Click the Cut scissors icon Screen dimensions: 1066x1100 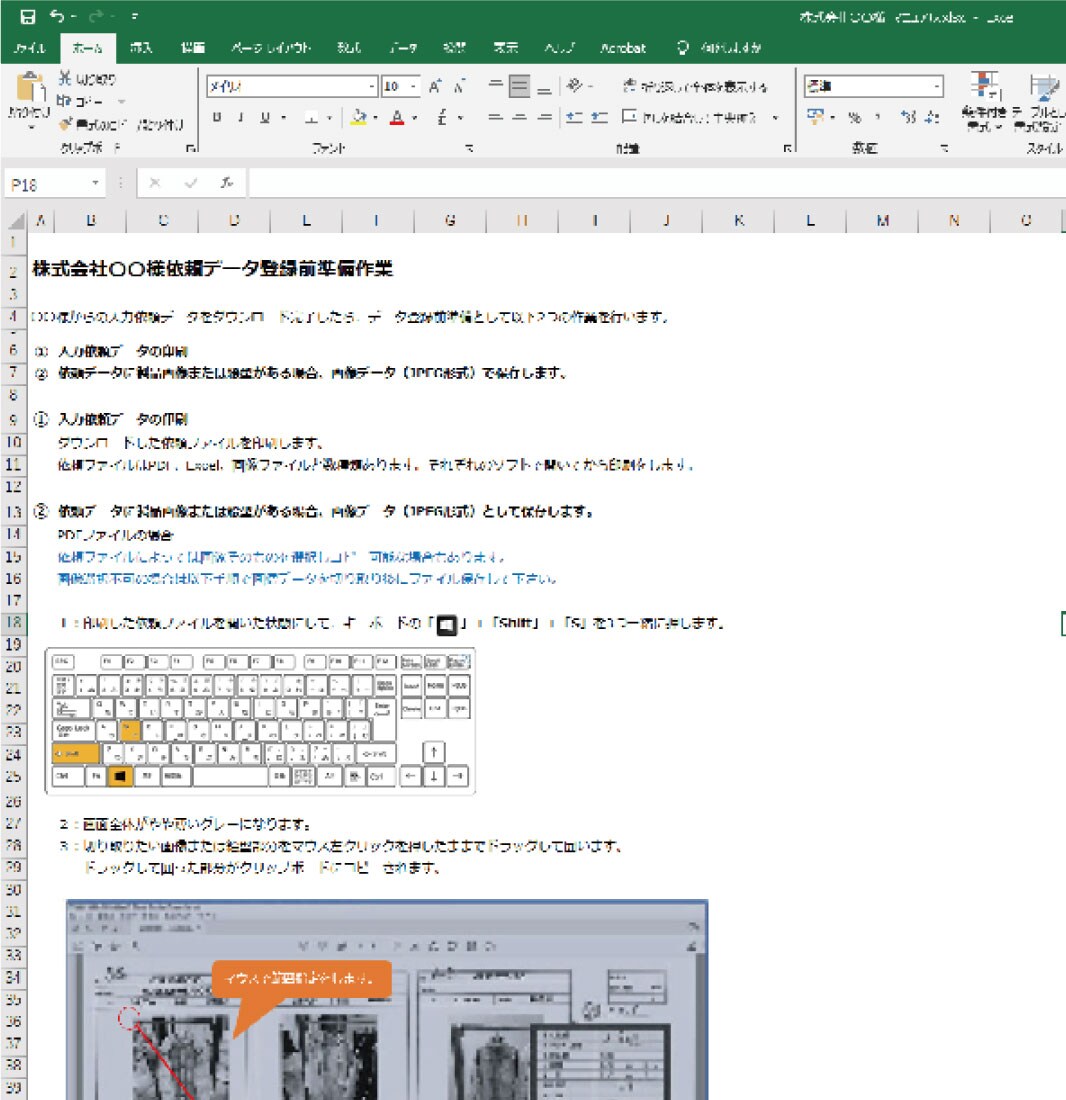coord(65,78)
